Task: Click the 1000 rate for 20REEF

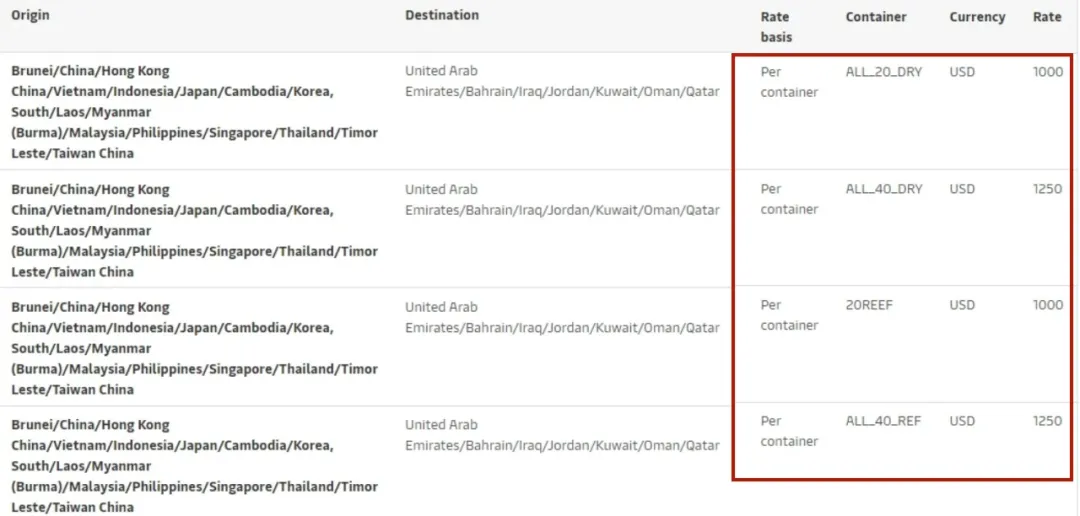Action: tap(1048, 305)
